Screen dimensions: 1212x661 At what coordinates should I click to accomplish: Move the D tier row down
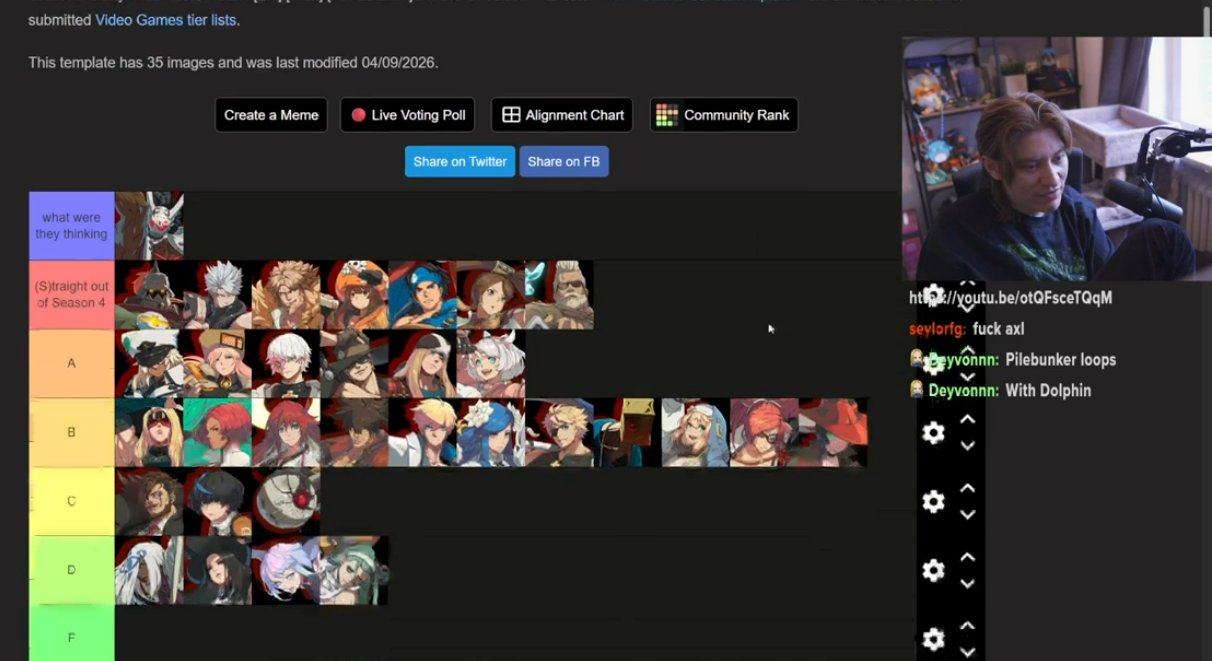[967, 584]
